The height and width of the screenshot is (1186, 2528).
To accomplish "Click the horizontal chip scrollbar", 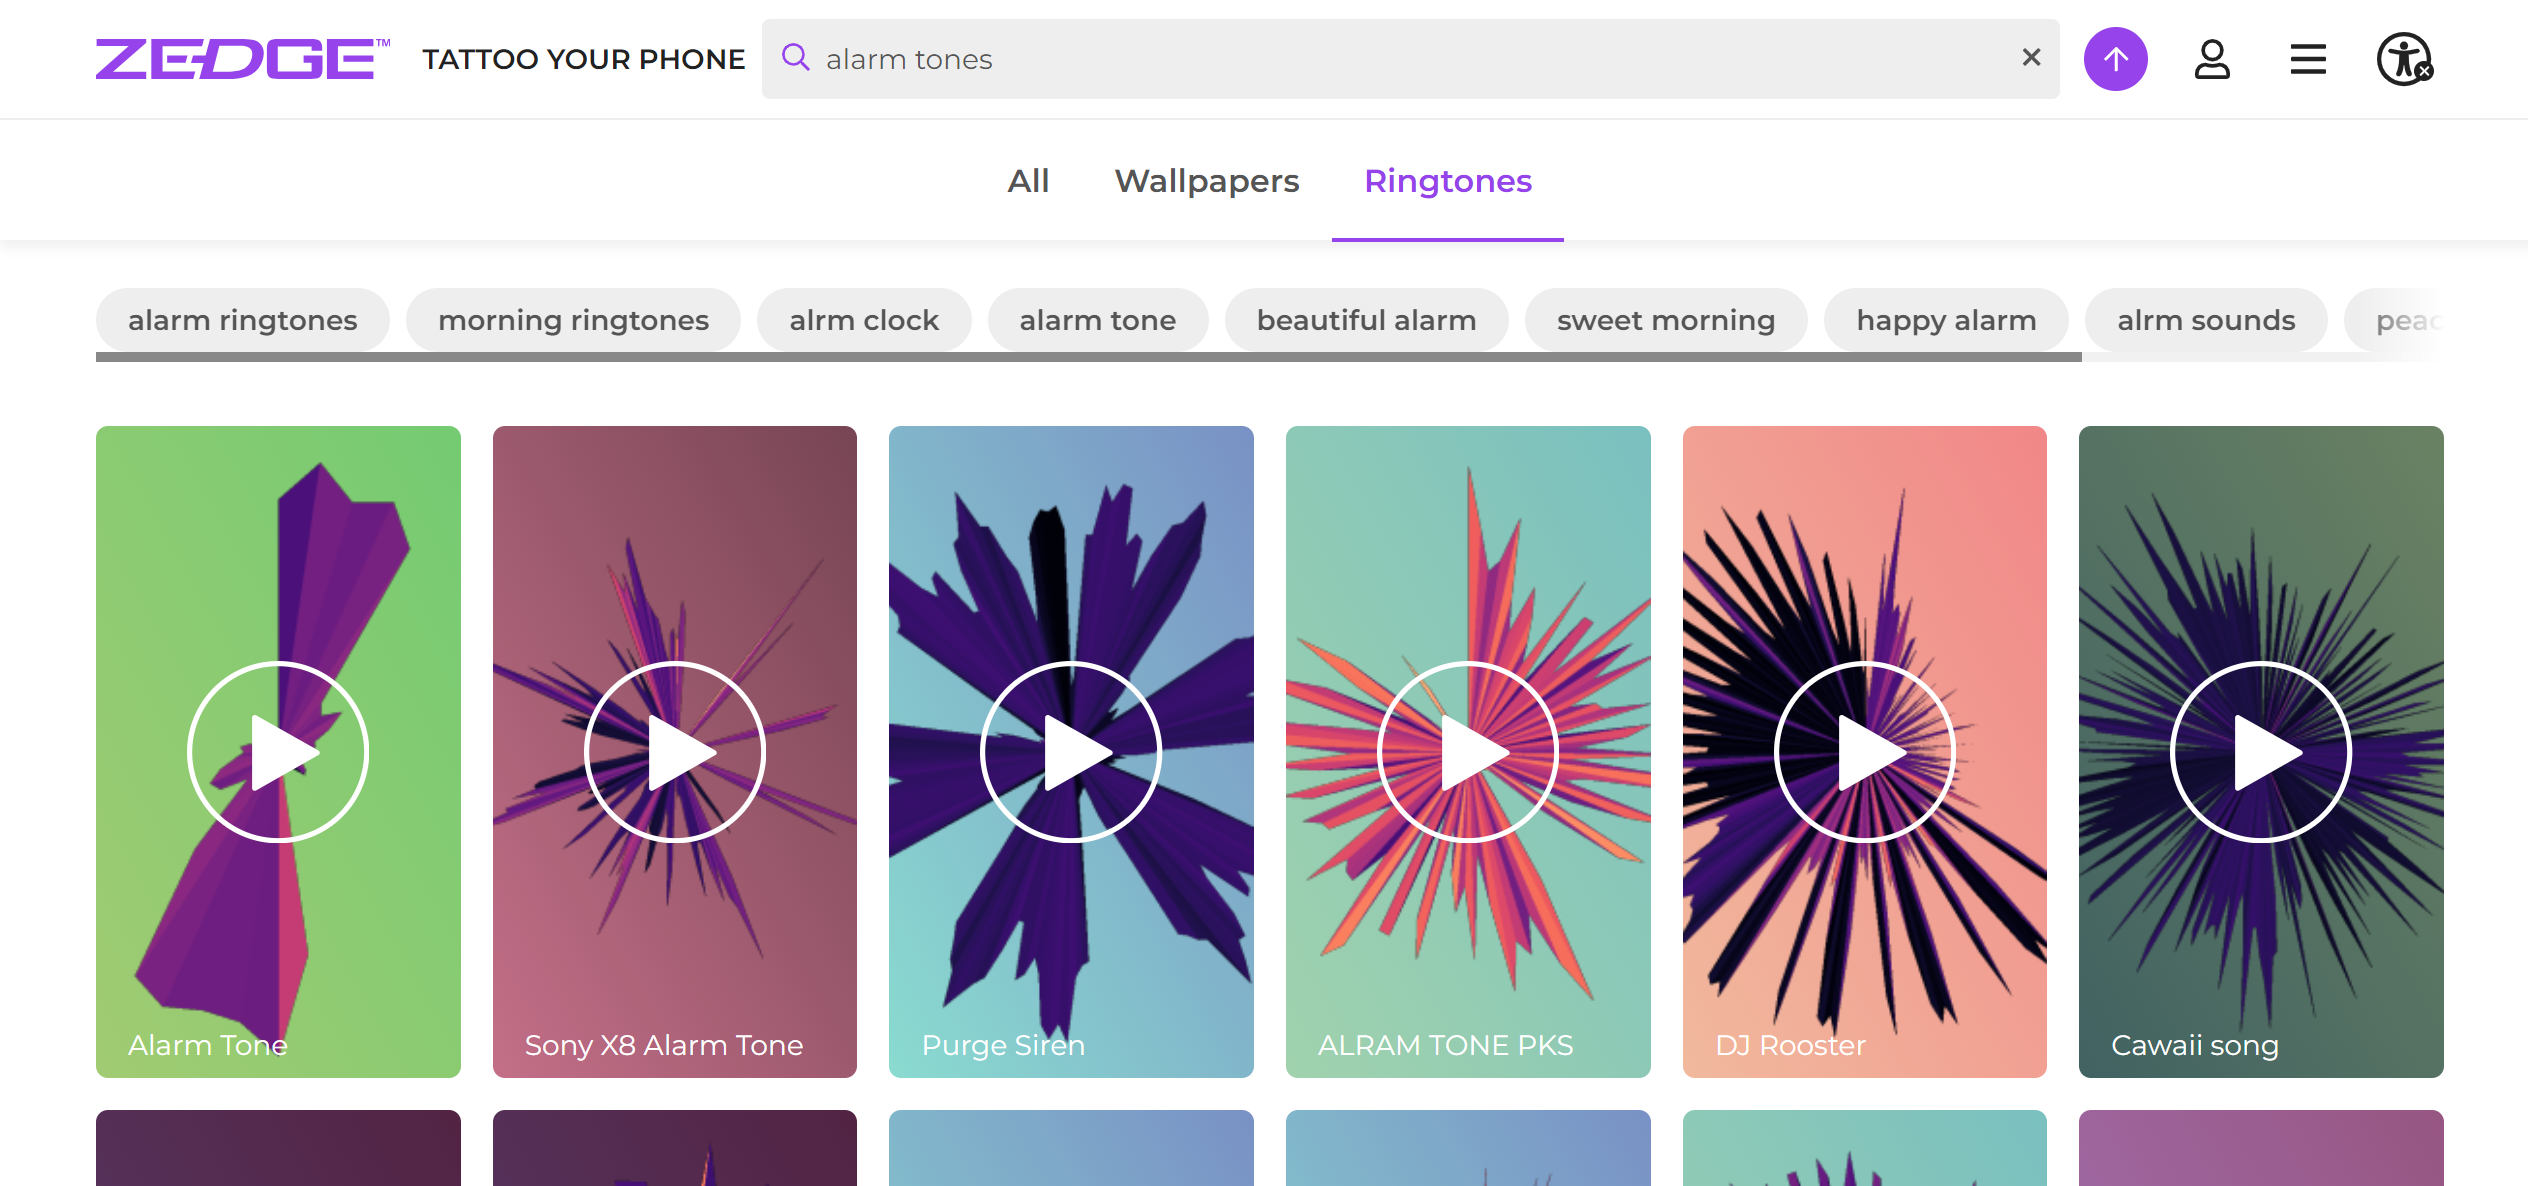I will (x=1088, y=357).
